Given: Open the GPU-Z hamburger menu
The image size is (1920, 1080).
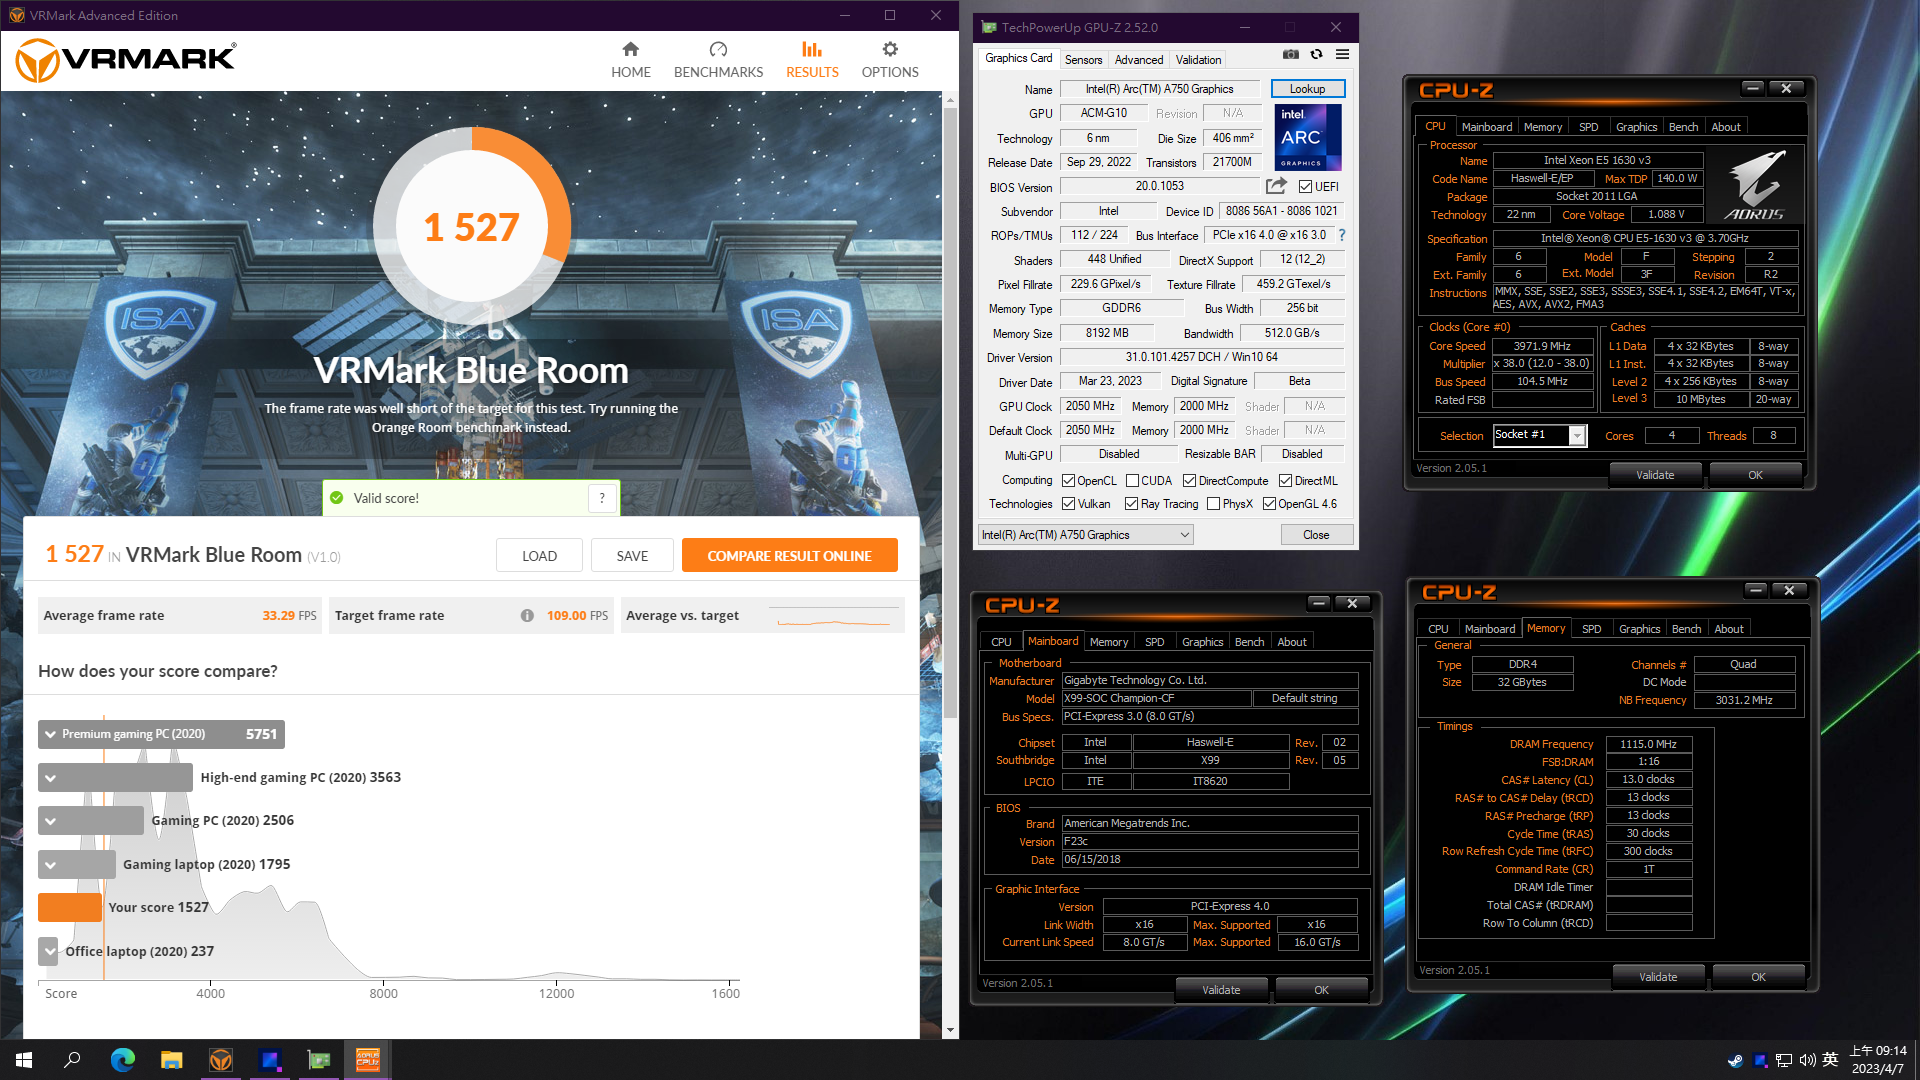Looking at the screenshot, I should [1343, 55].
